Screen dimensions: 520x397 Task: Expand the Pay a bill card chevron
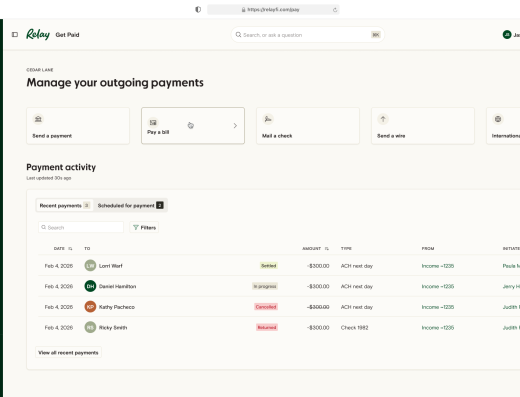coord(235,126)
